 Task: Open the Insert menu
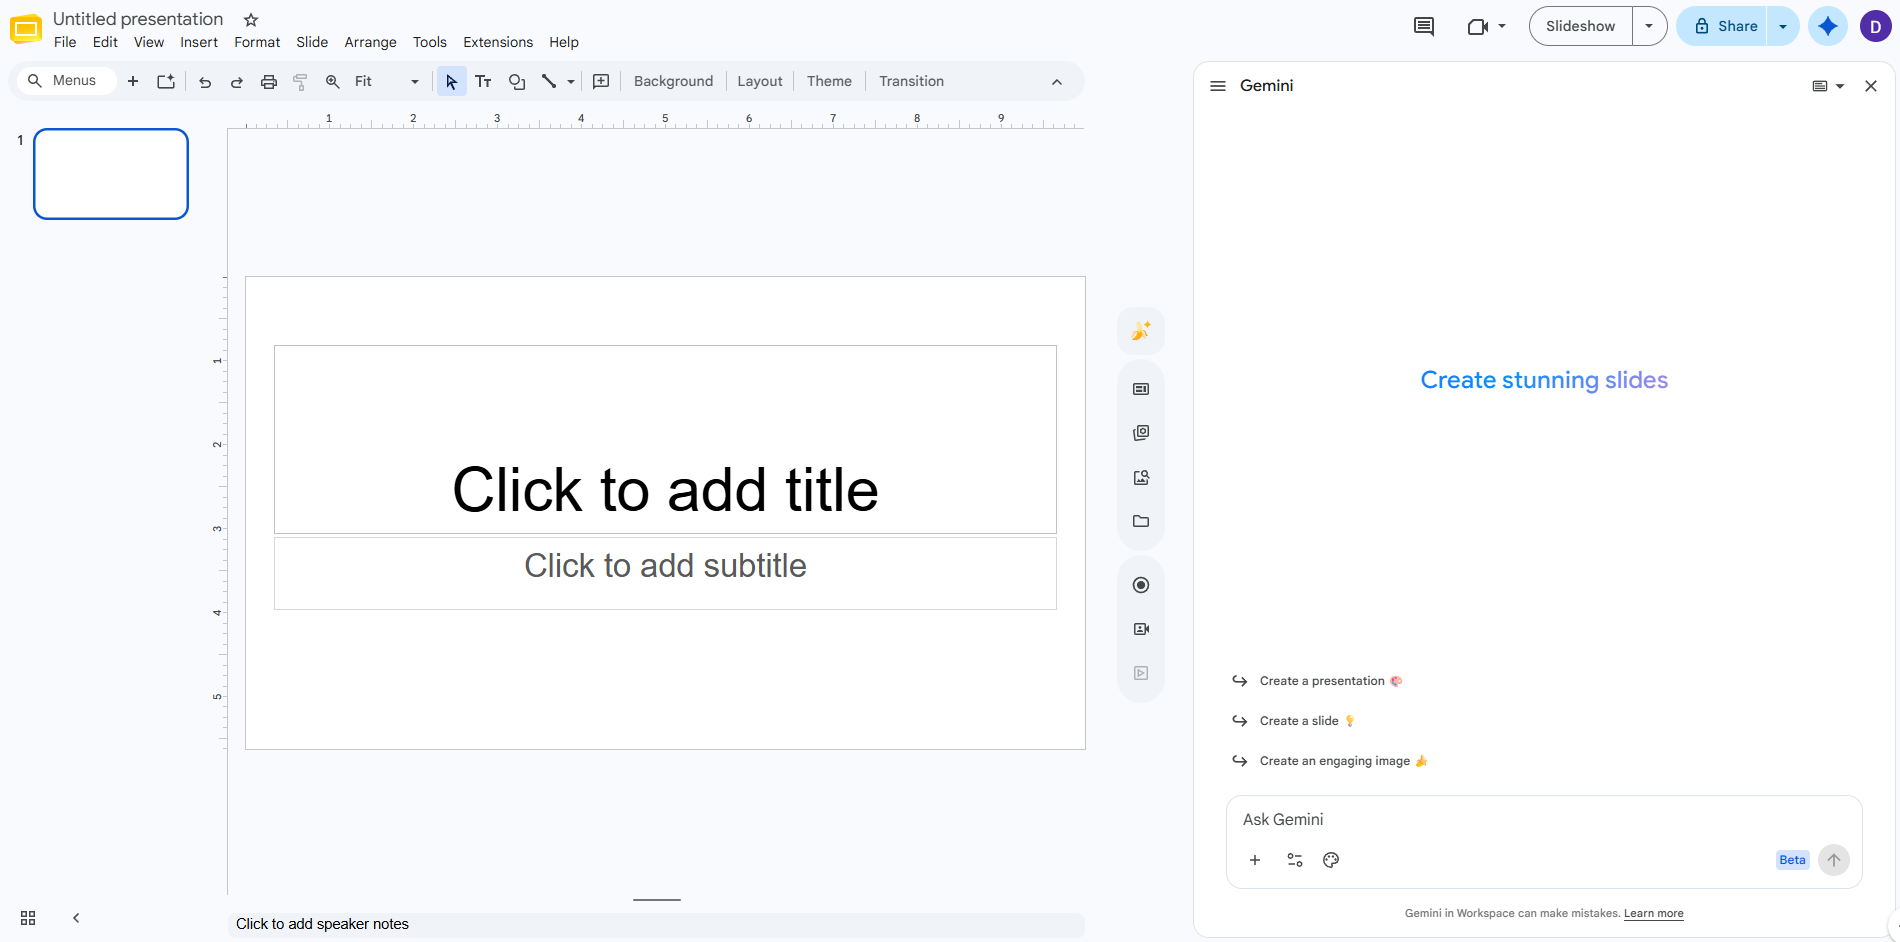coord(199,42)
